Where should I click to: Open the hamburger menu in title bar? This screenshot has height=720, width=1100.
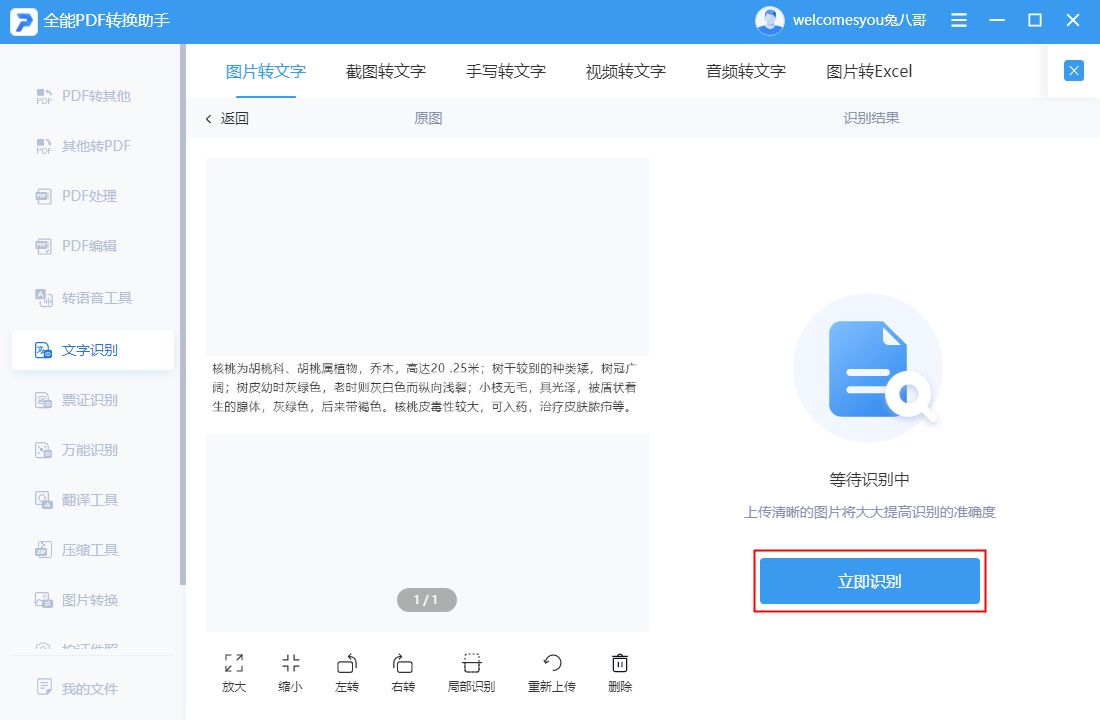click(958, 19)
